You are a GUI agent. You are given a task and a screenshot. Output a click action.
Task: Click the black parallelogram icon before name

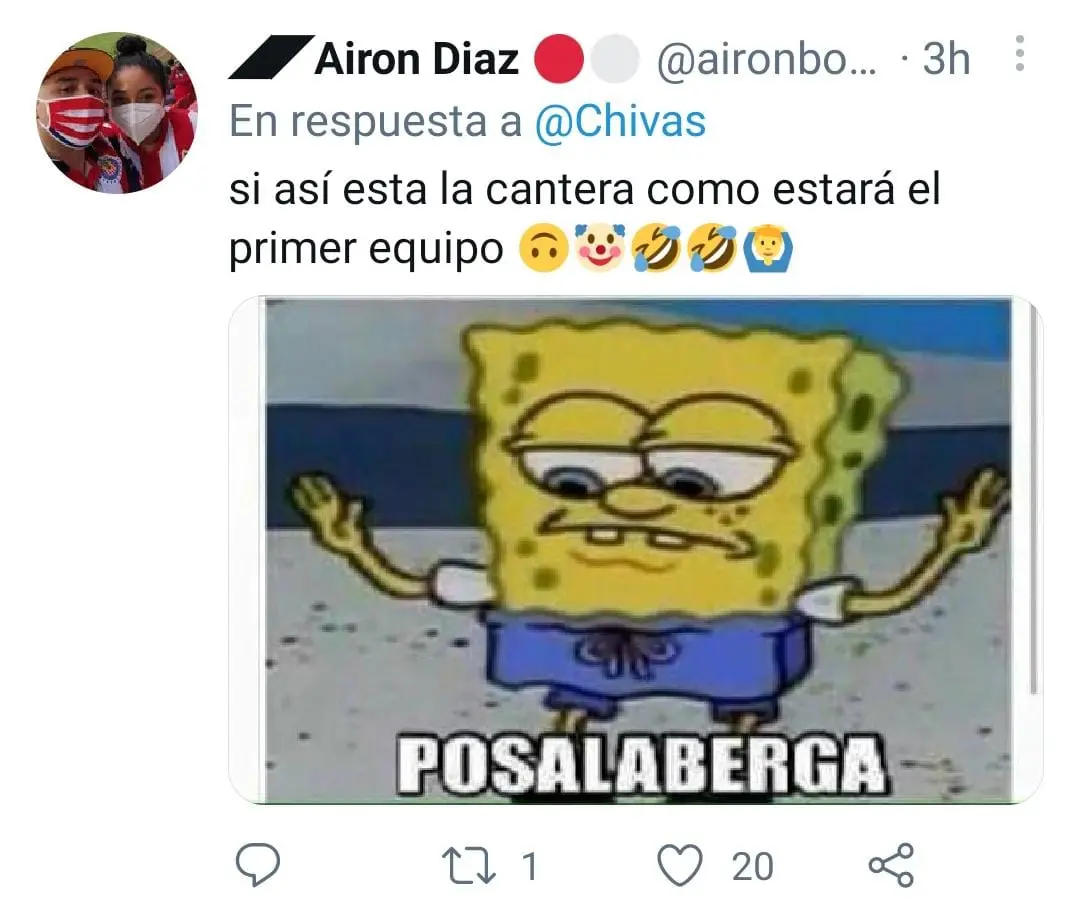(270, 56)
